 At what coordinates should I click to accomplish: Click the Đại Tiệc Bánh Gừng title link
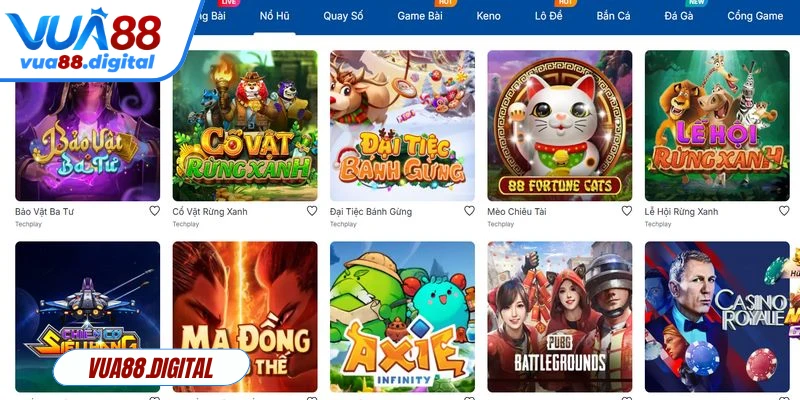click(x=371, y=211)
